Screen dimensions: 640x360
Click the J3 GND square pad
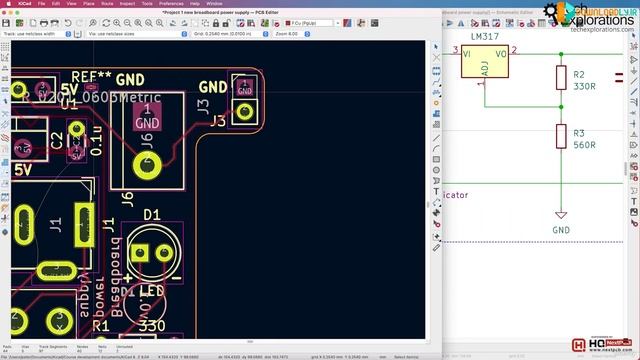click(x=244, y=87)
